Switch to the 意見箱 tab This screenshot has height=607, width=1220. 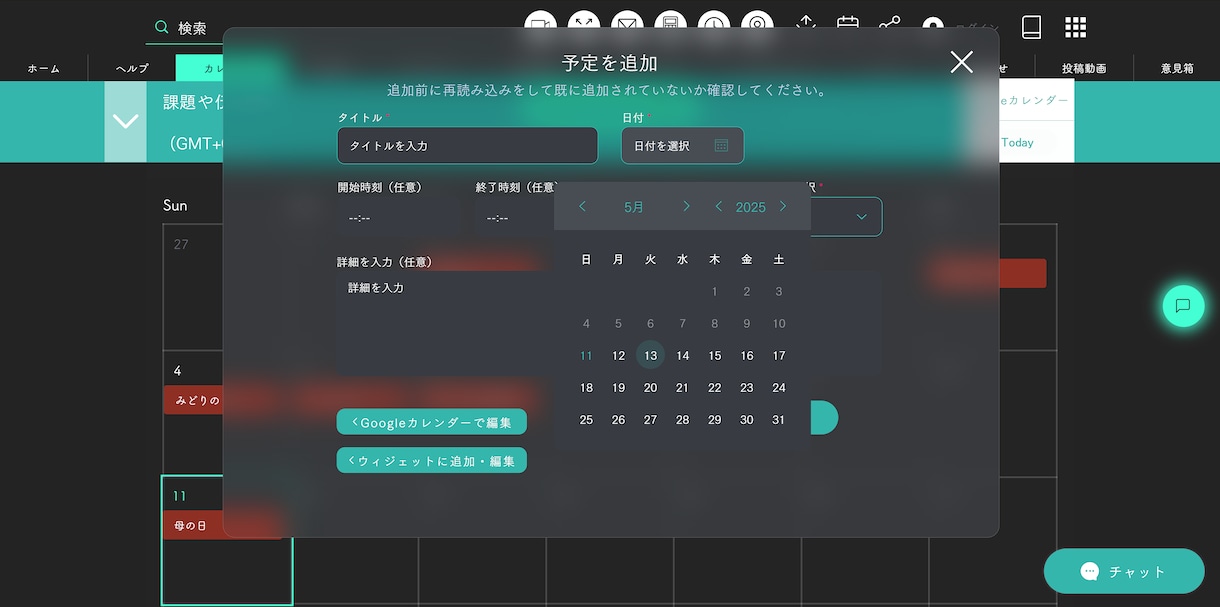[x=1177, y=68]
